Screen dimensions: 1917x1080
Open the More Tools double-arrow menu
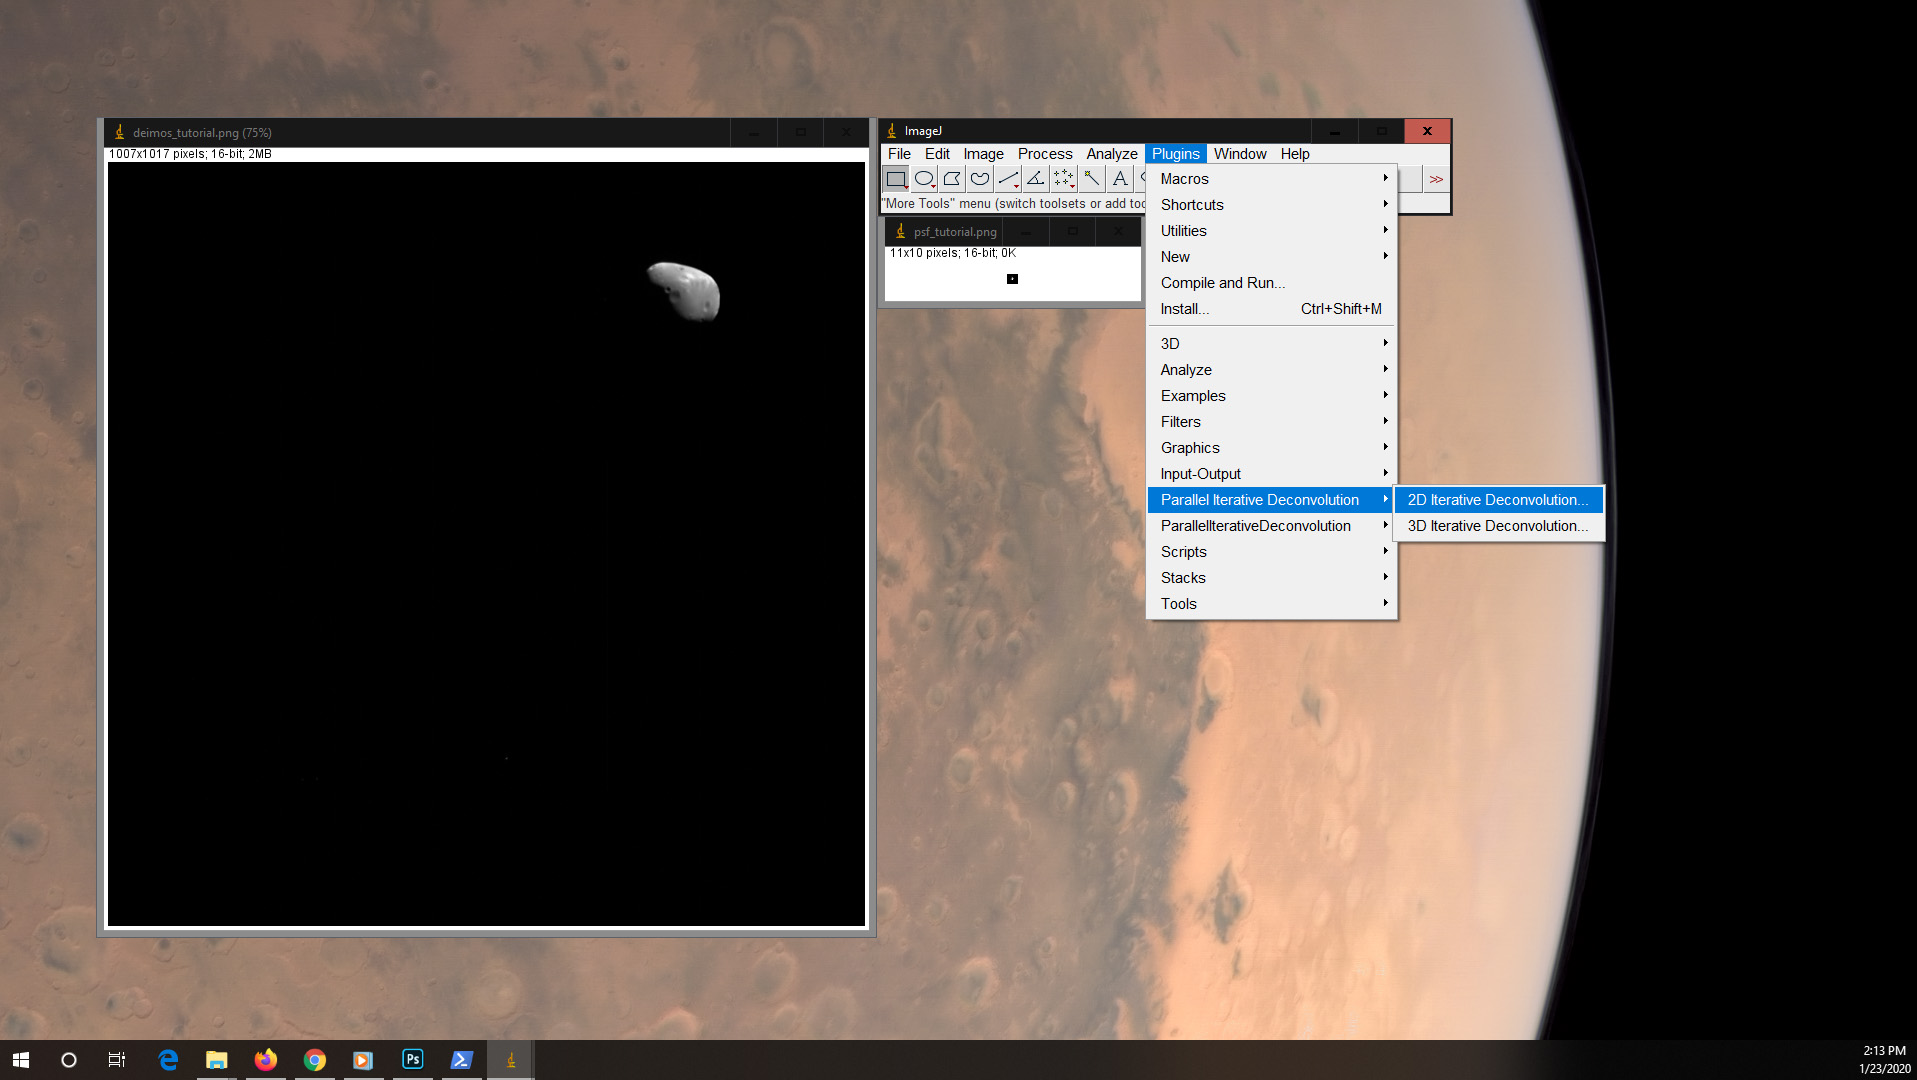(1436, 179)
